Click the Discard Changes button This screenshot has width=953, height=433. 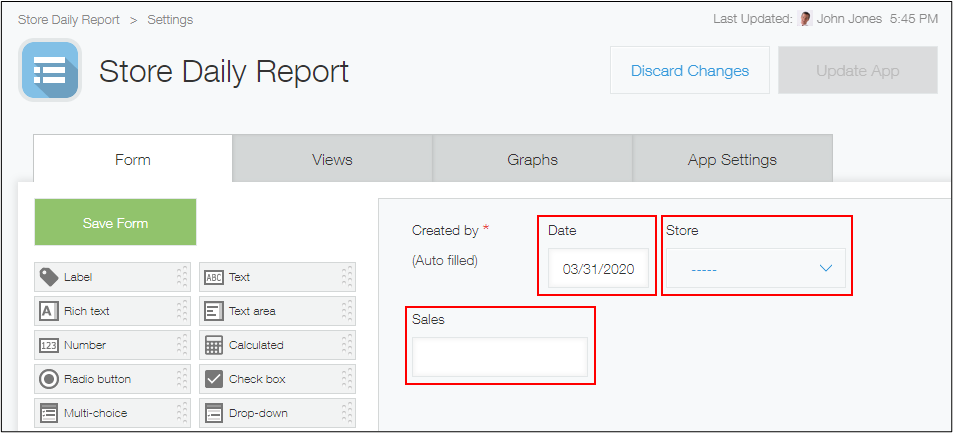[689, 71]
